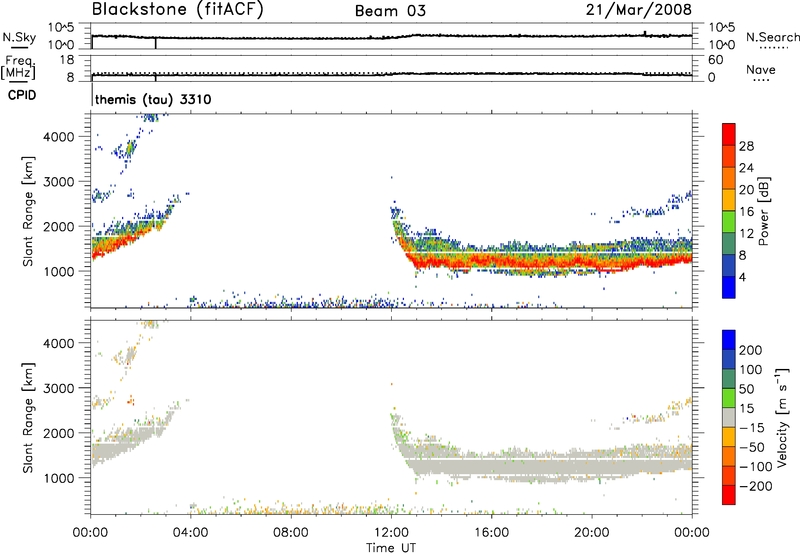Pick the red bottom segment of velocity colorbar
800x554 pixels.
coord(729,495)
